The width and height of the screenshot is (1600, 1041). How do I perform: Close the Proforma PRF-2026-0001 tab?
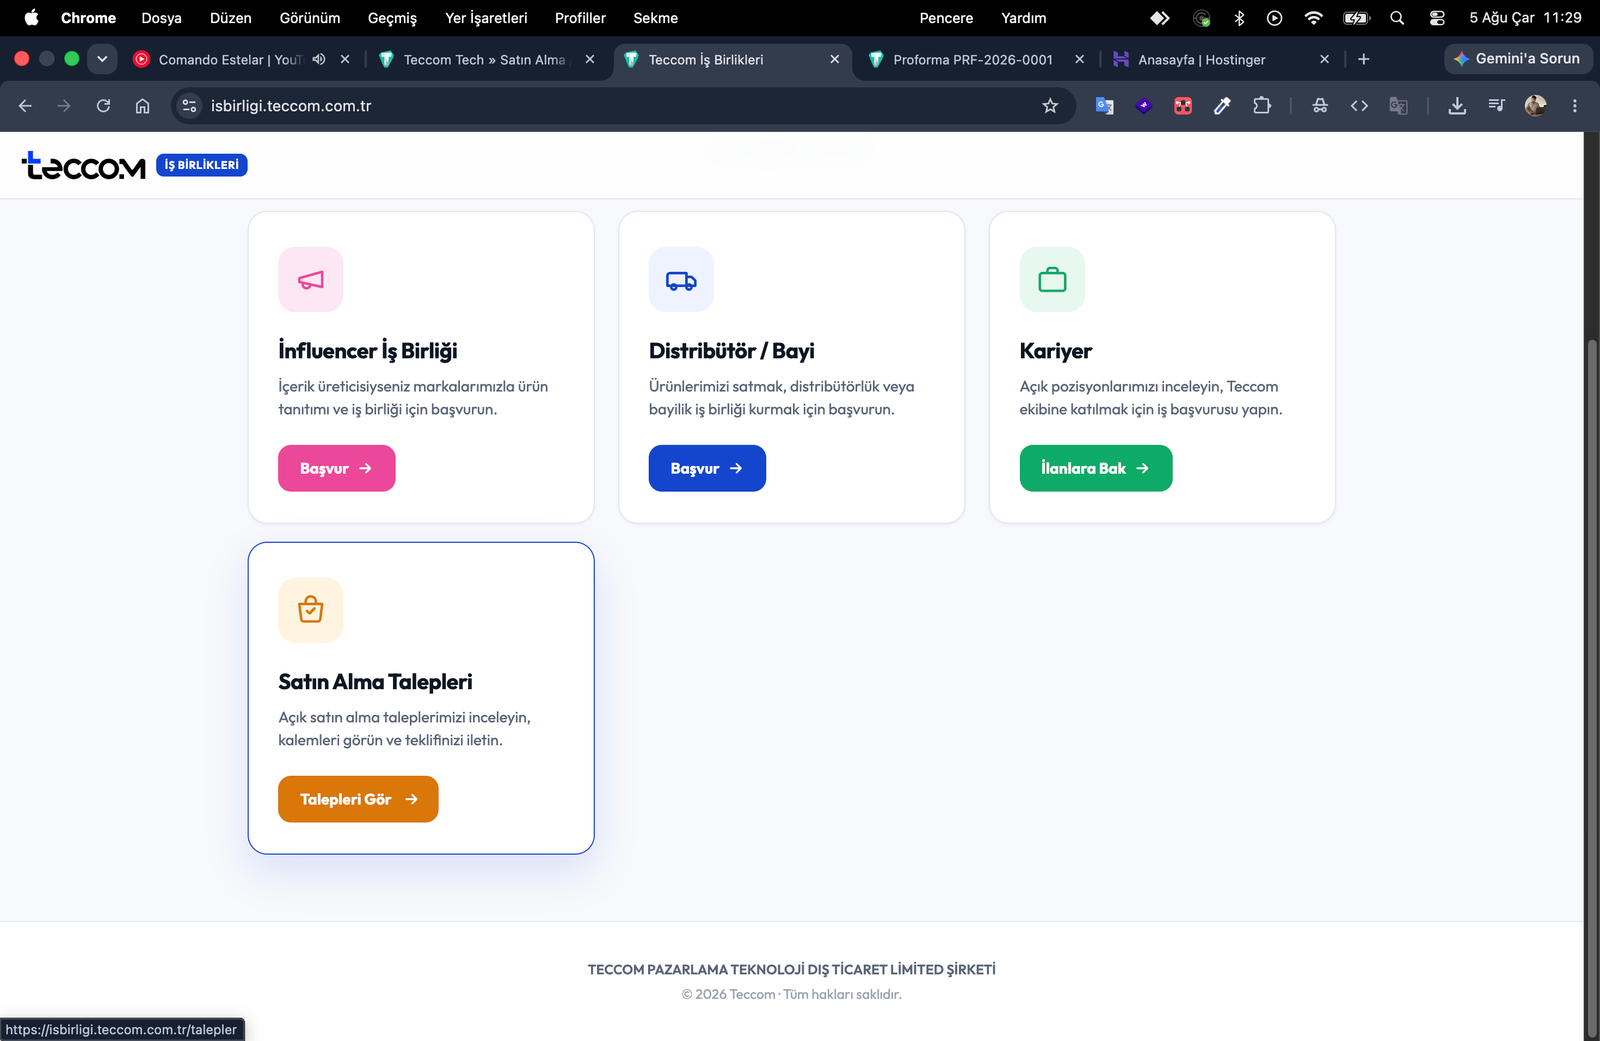click(x=1080, y=59)
